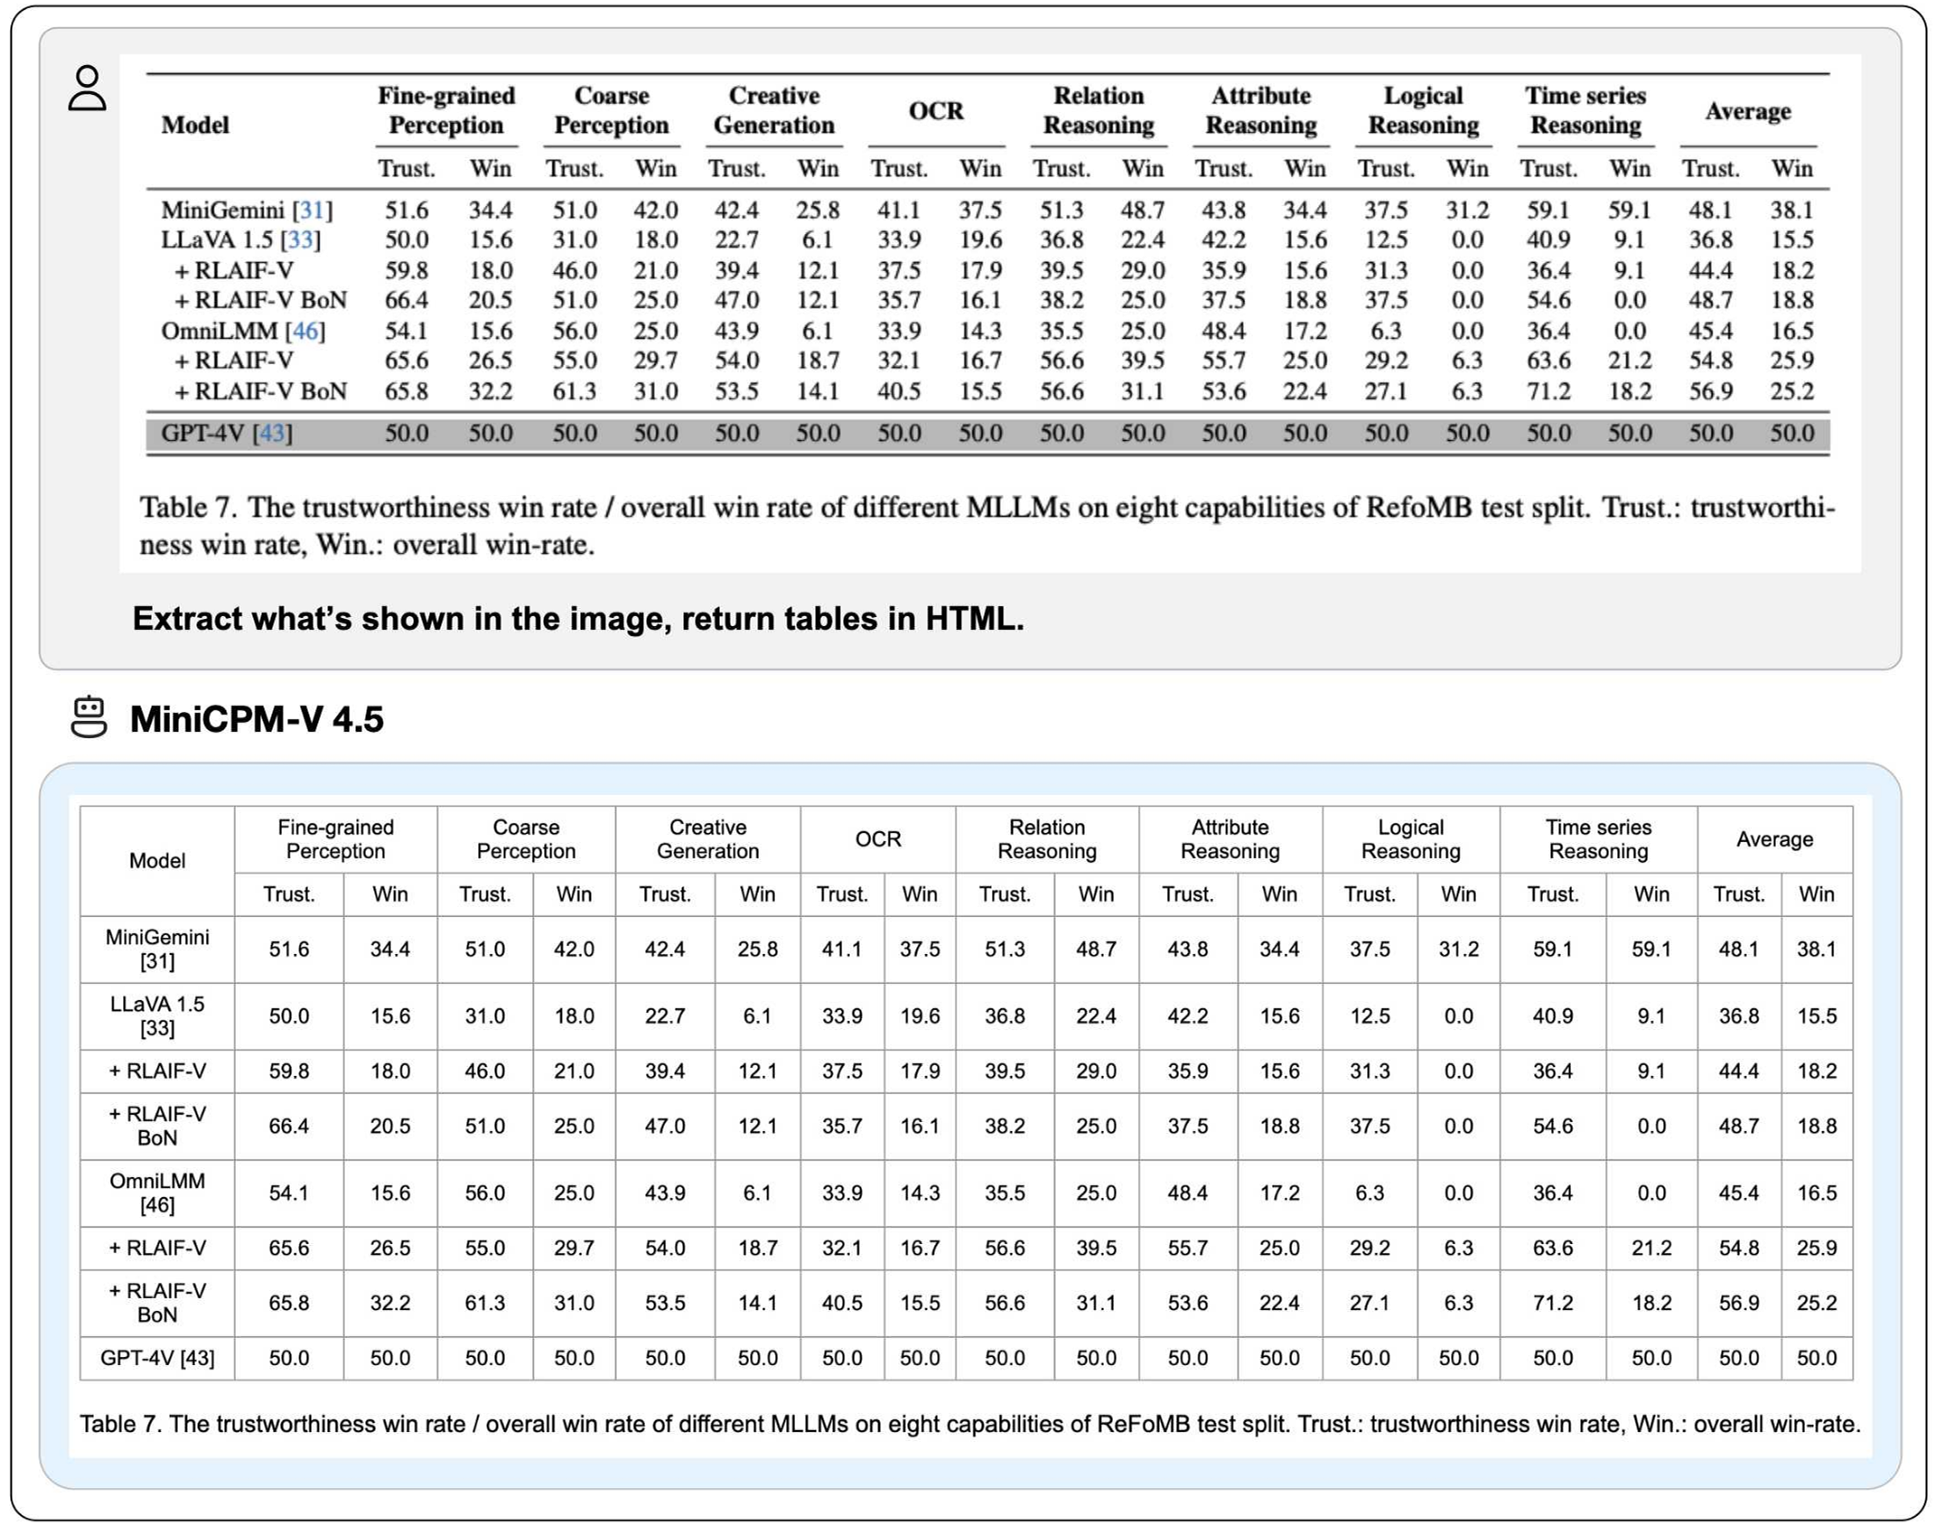Select the 'Model' header cell in the bordered table
1936x1526 pixels.
(x=157, y=861)
